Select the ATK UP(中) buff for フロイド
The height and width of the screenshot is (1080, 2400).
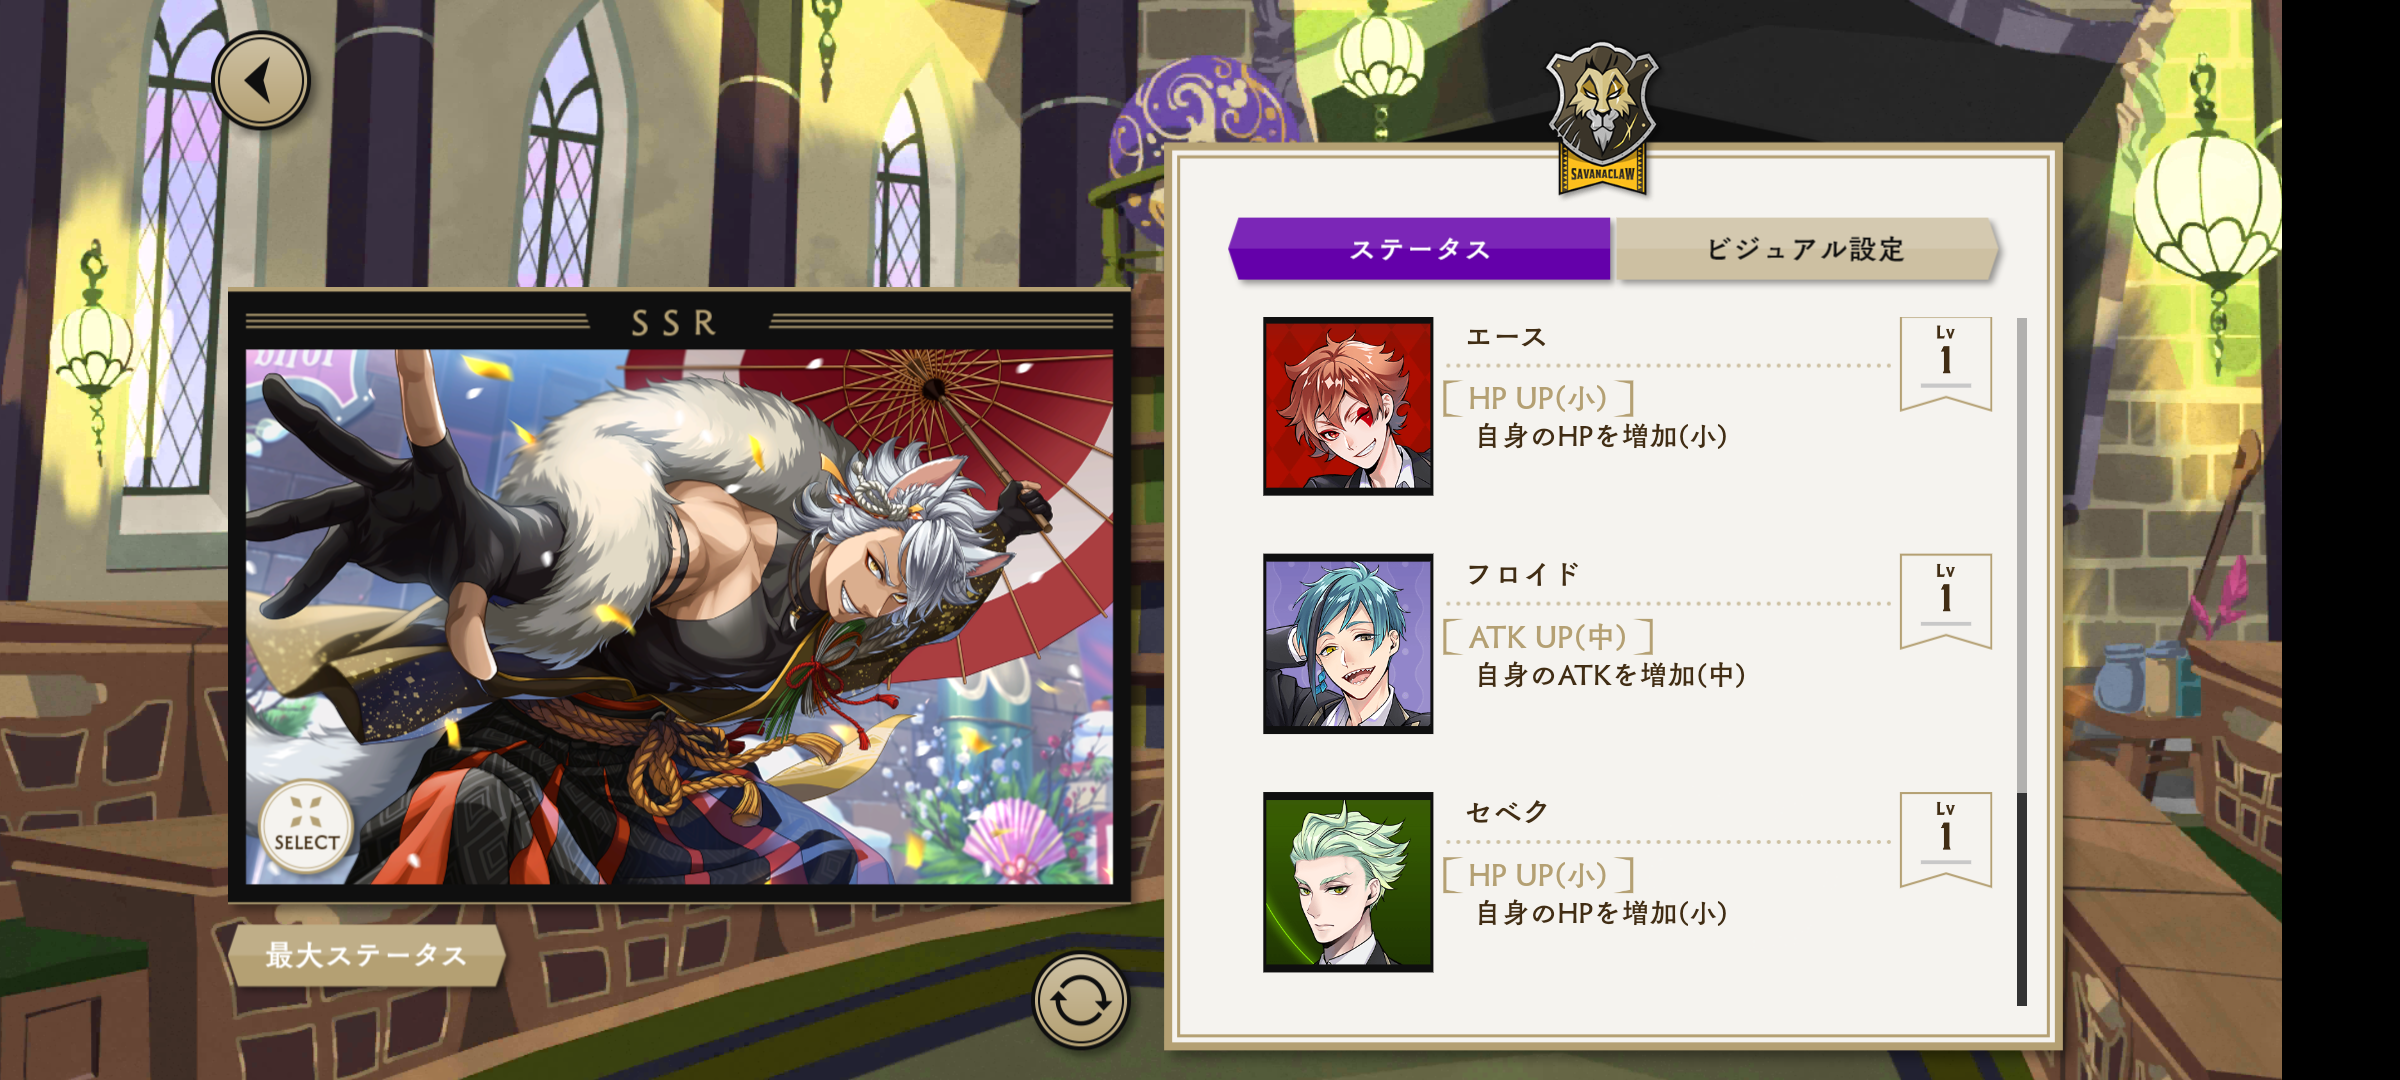[x=1548, y=636]
